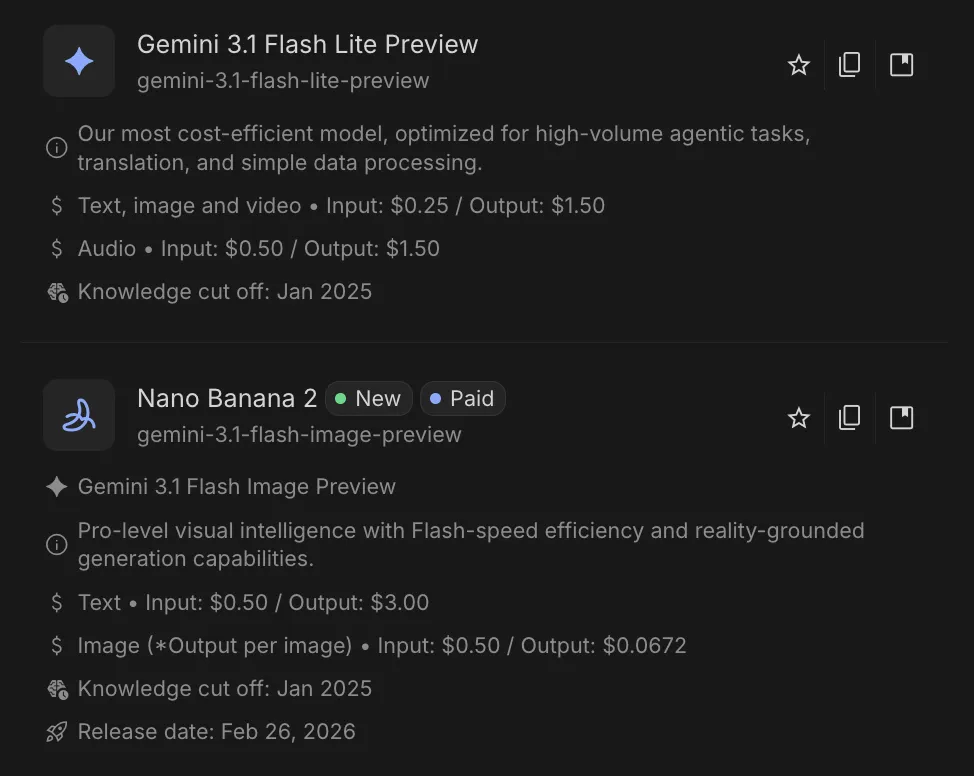
Task: Click the Paid badge on Nano Banana 2
Action: pyautogui.click(x=462, y=398)
